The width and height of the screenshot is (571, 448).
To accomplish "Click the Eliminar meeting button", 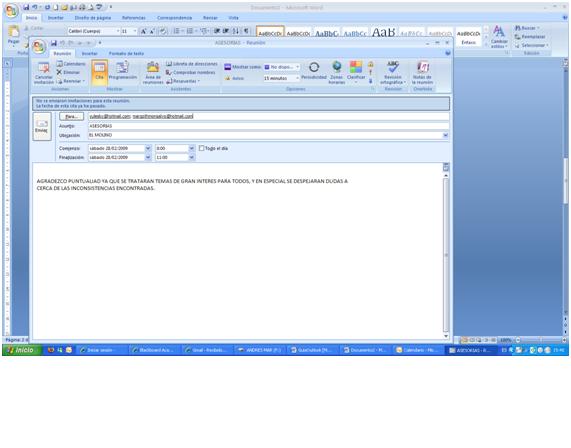I will click(x=68, y=72).
